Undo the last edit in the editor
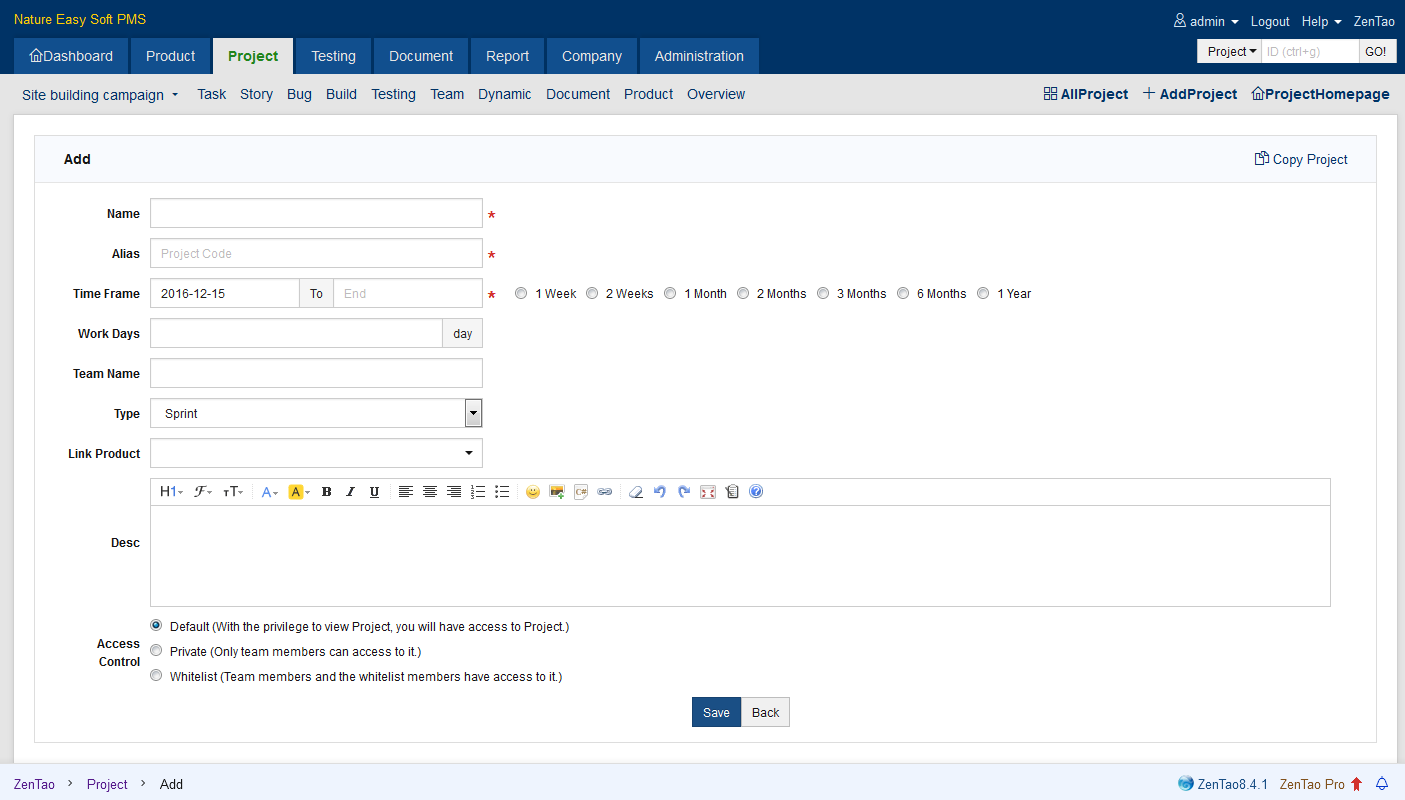The height and width of the screenshot is (800, 1405). pyautogui.click(x=659, y=492)
